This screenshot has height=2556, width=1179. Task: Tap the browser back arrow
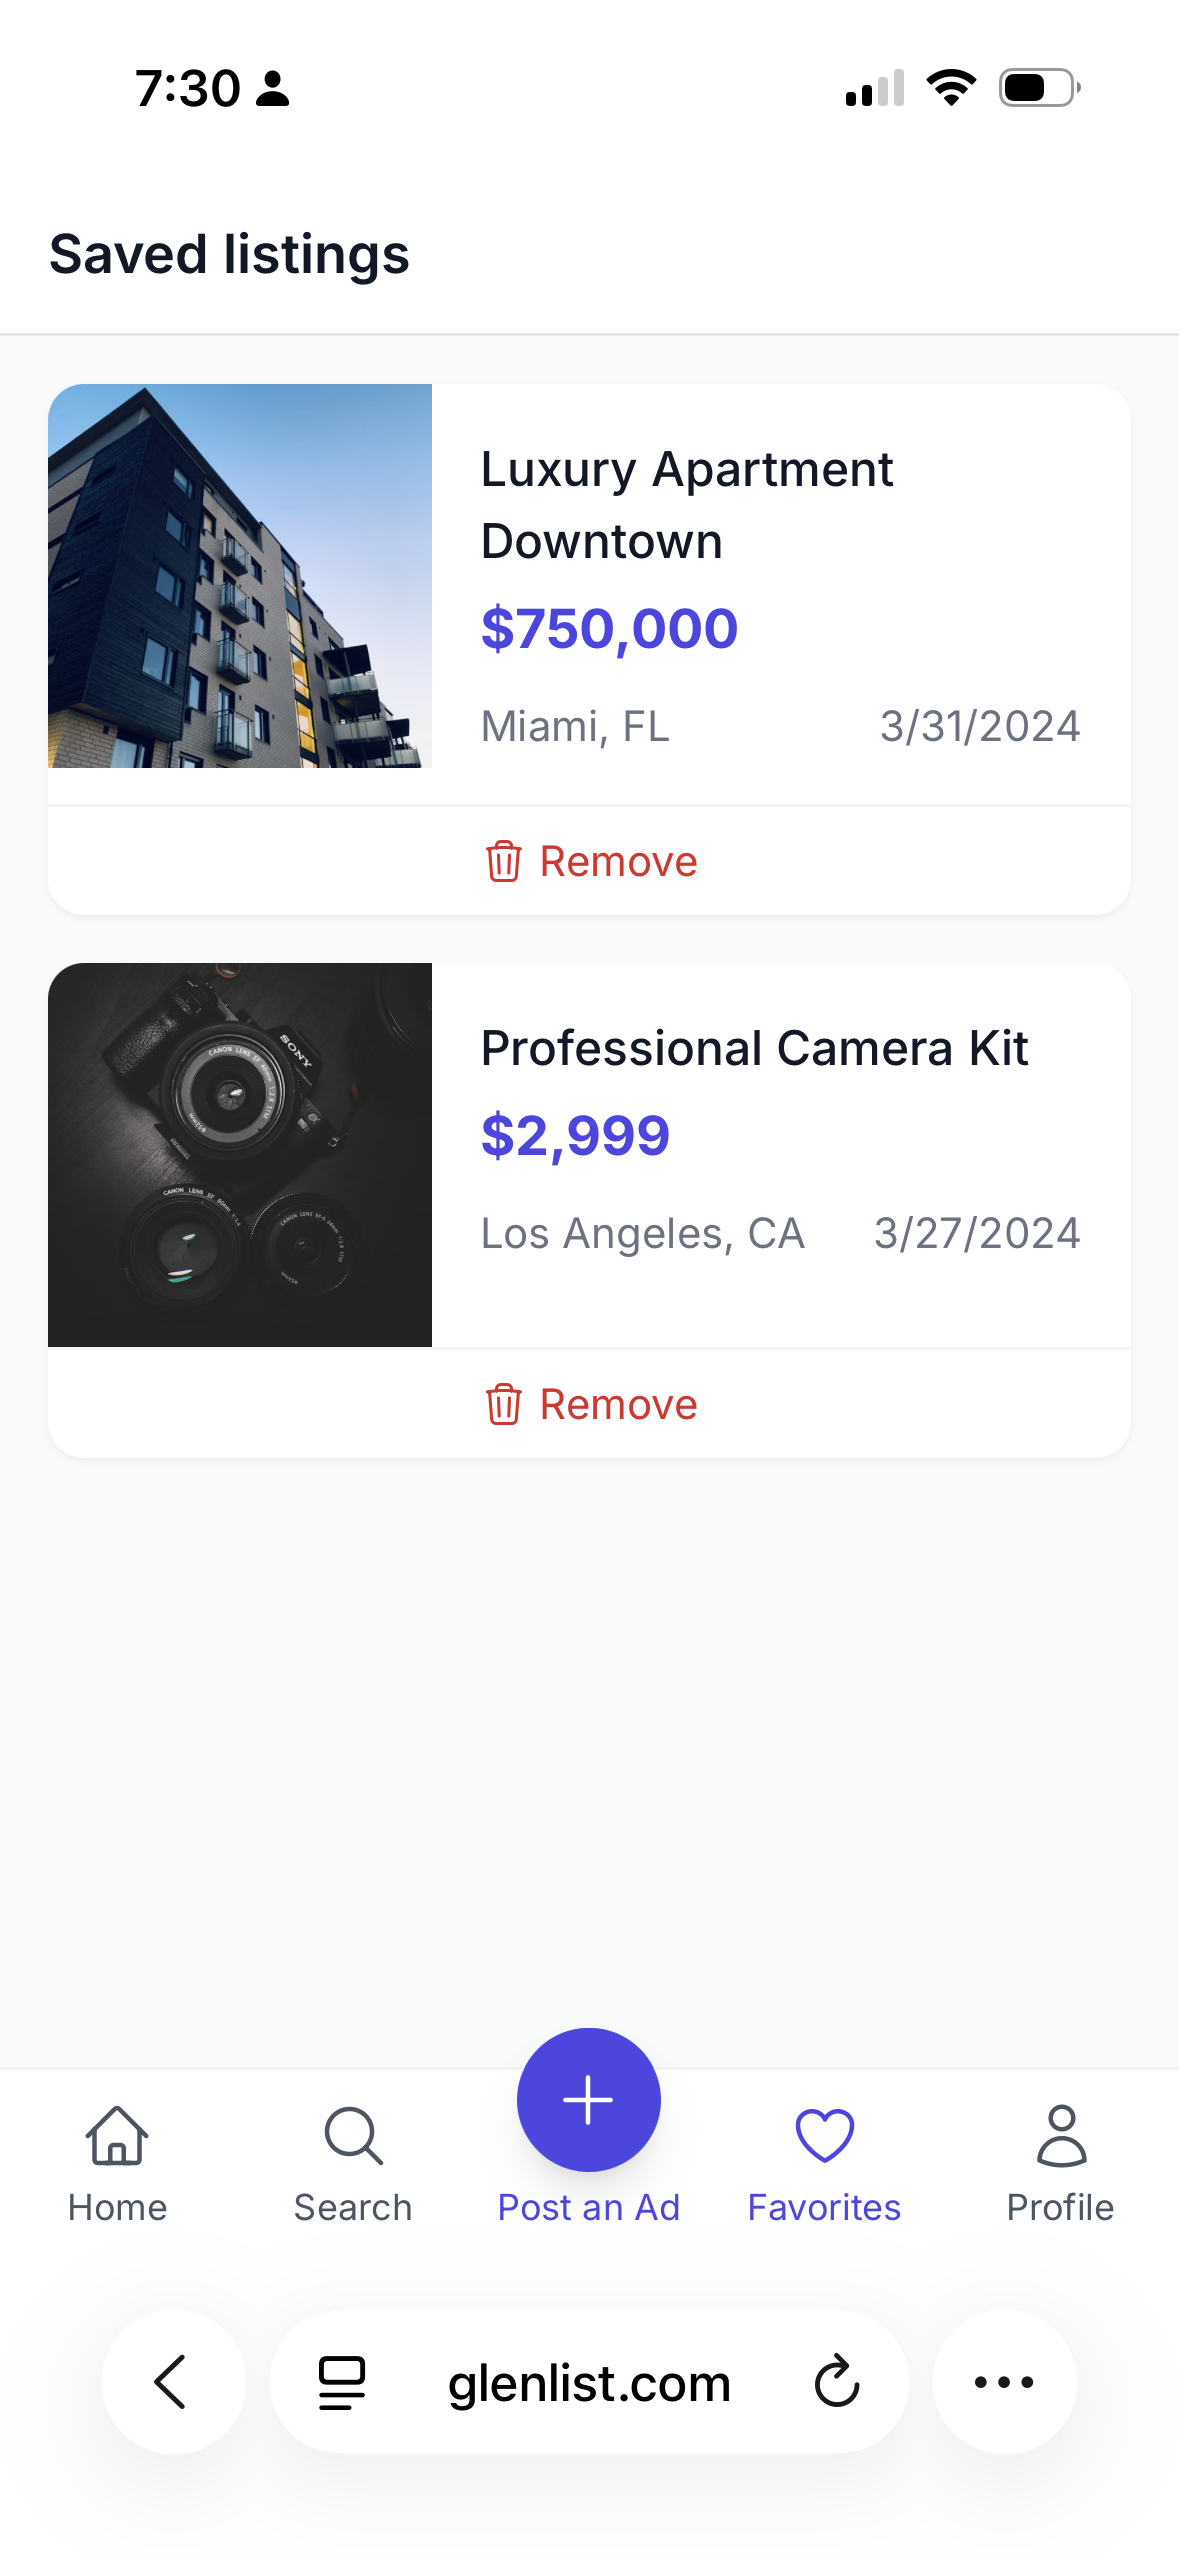tap(172, 2381)
